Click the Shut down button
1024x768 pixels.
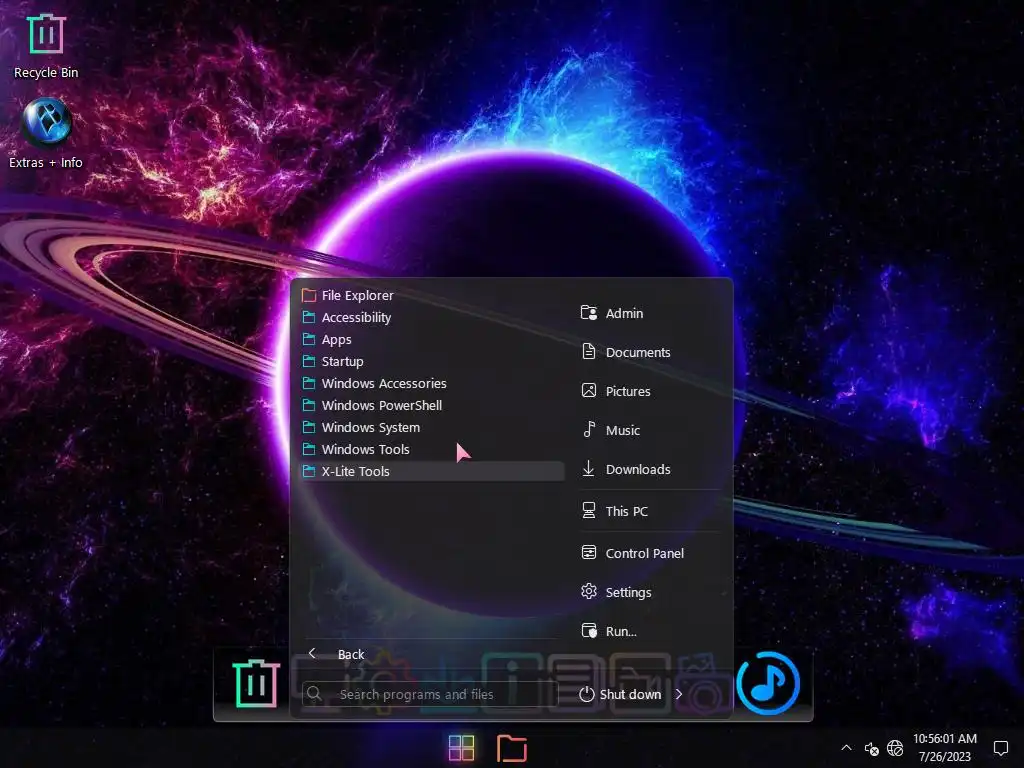click(x=620, y=694)
